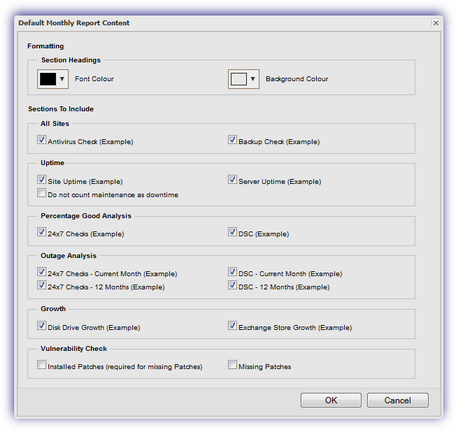
Task: Uncheck 24x7 Checks under Percentage Good Analysis
Action: point(42,232)
